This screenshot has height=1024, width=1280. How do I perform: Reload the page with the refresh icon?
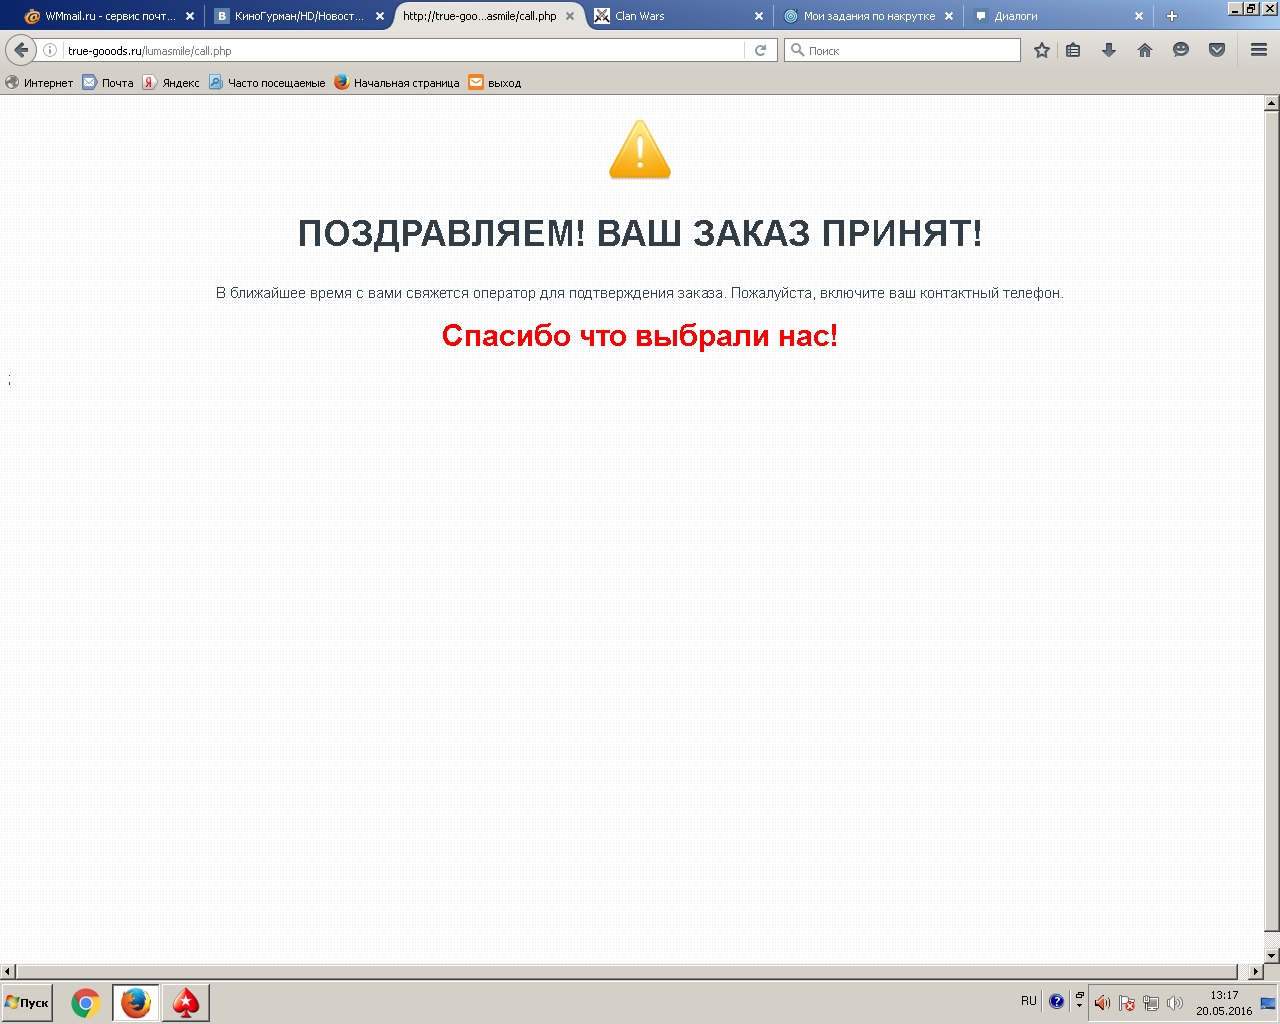pyautogui.click(x=761, y=50)
